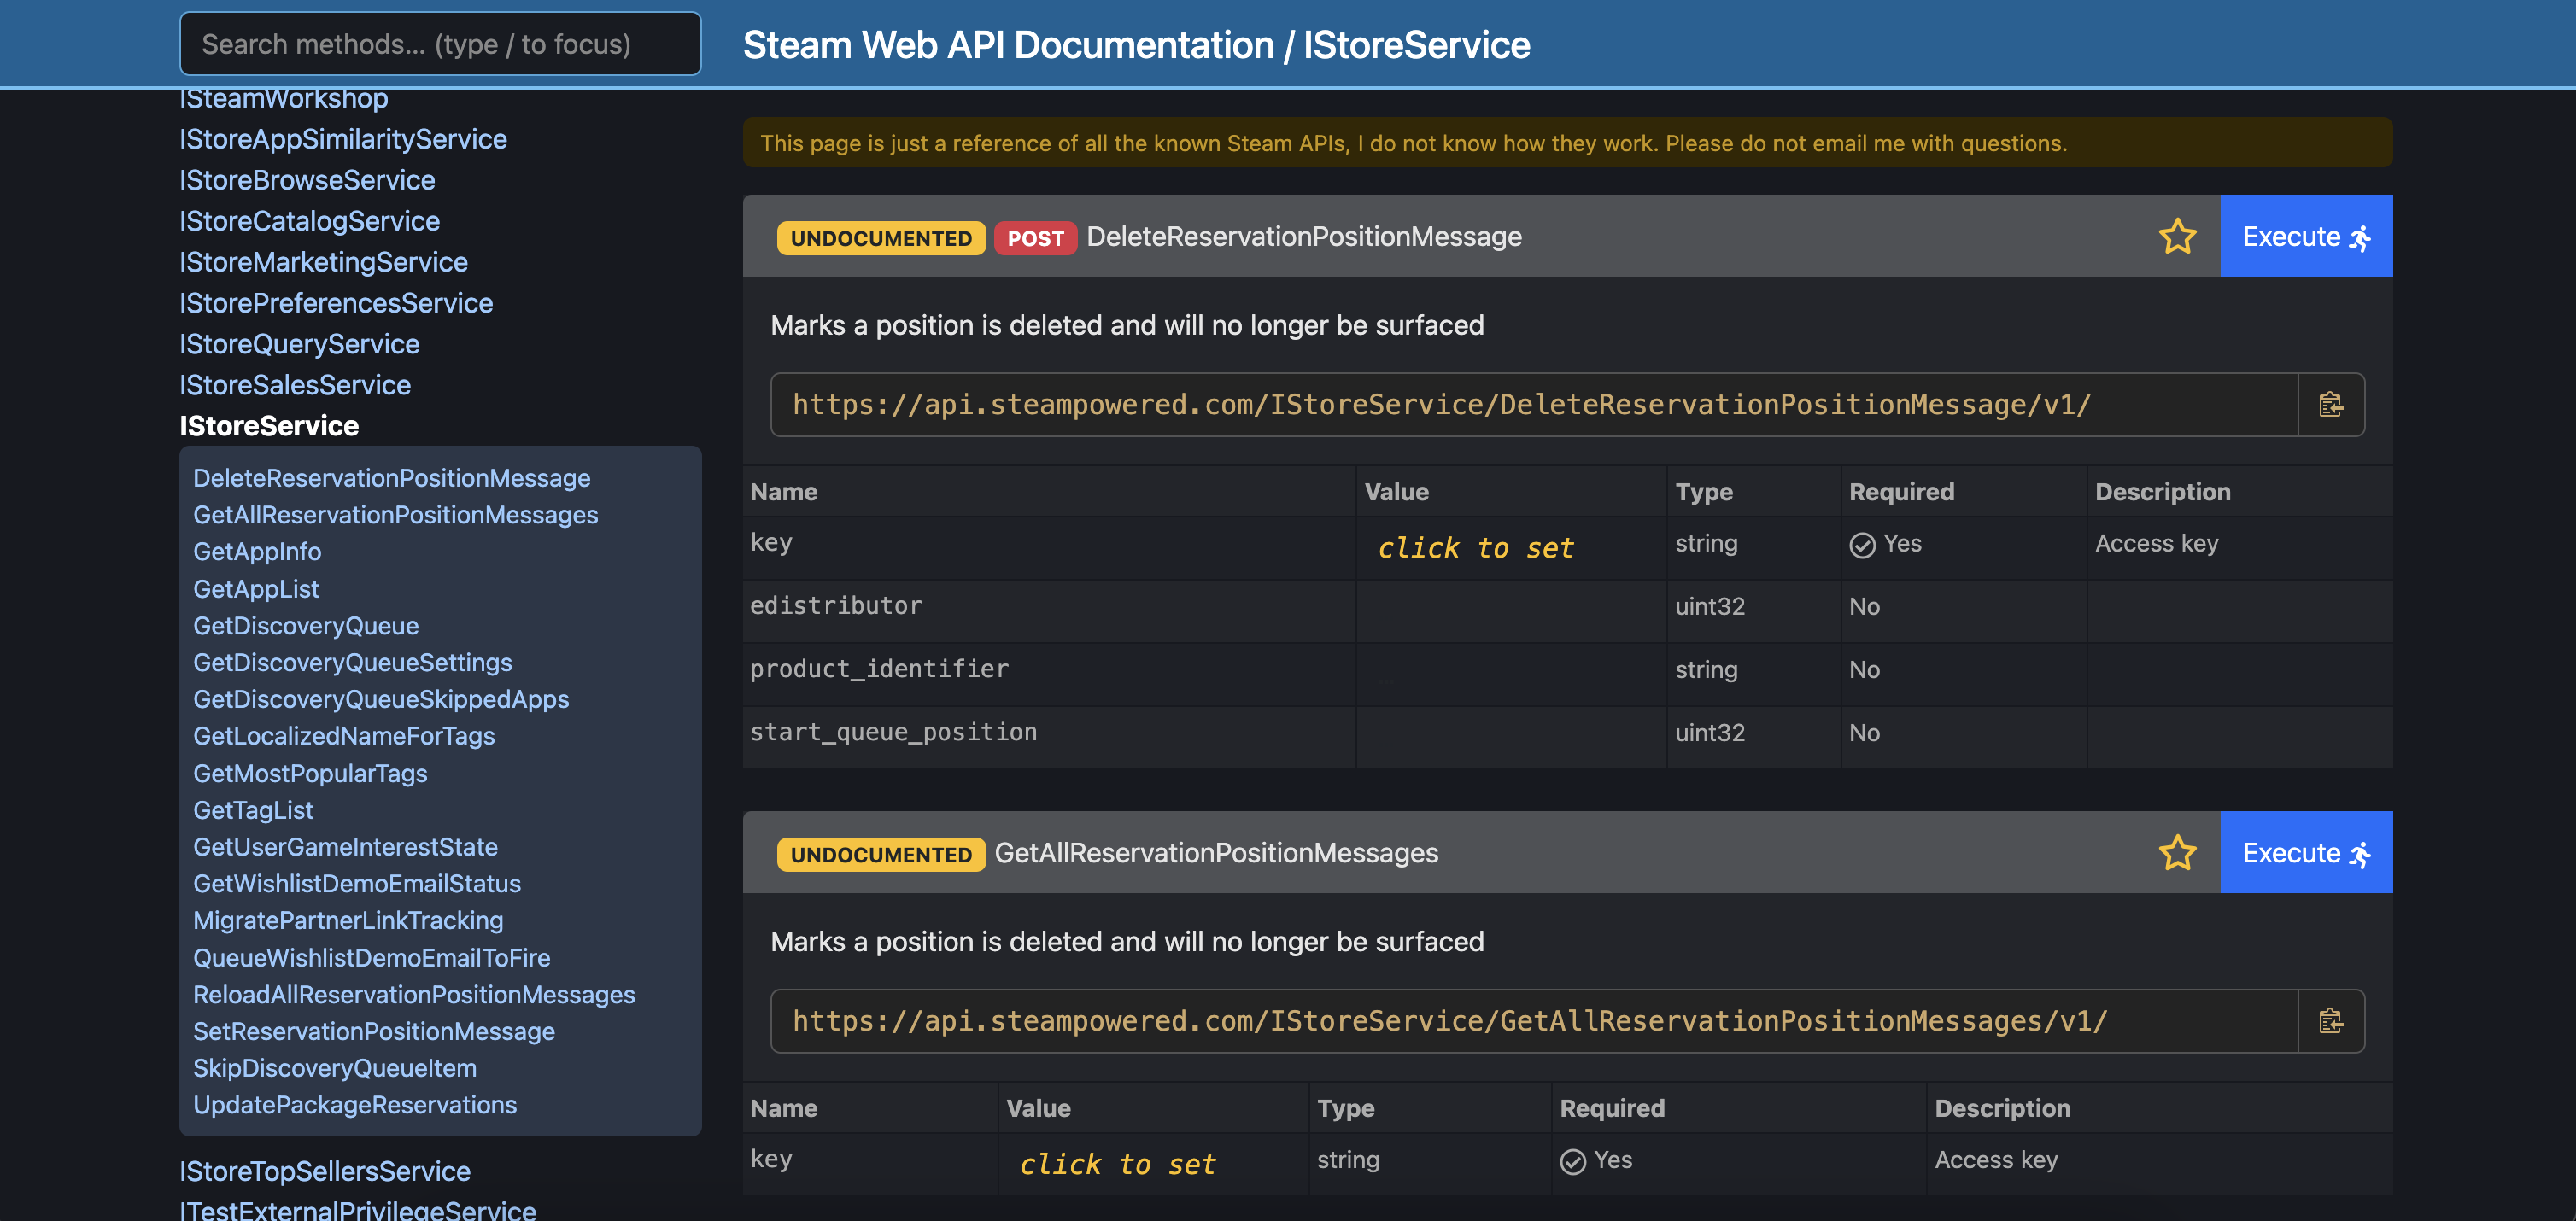2576x1221 pixels.
Task: Jump to ReloadAllReservationPositionMessages method
Action: 414,995
